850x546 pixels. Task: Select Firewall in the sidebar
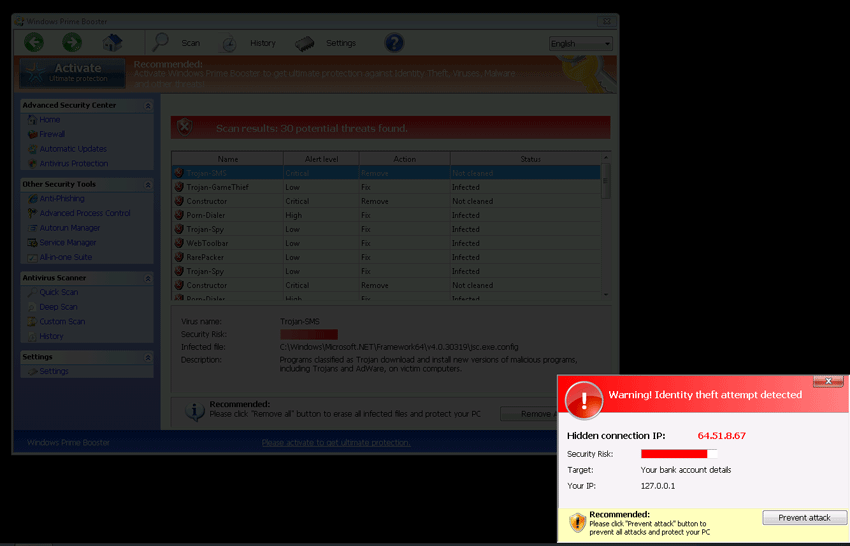click(52, 134)
